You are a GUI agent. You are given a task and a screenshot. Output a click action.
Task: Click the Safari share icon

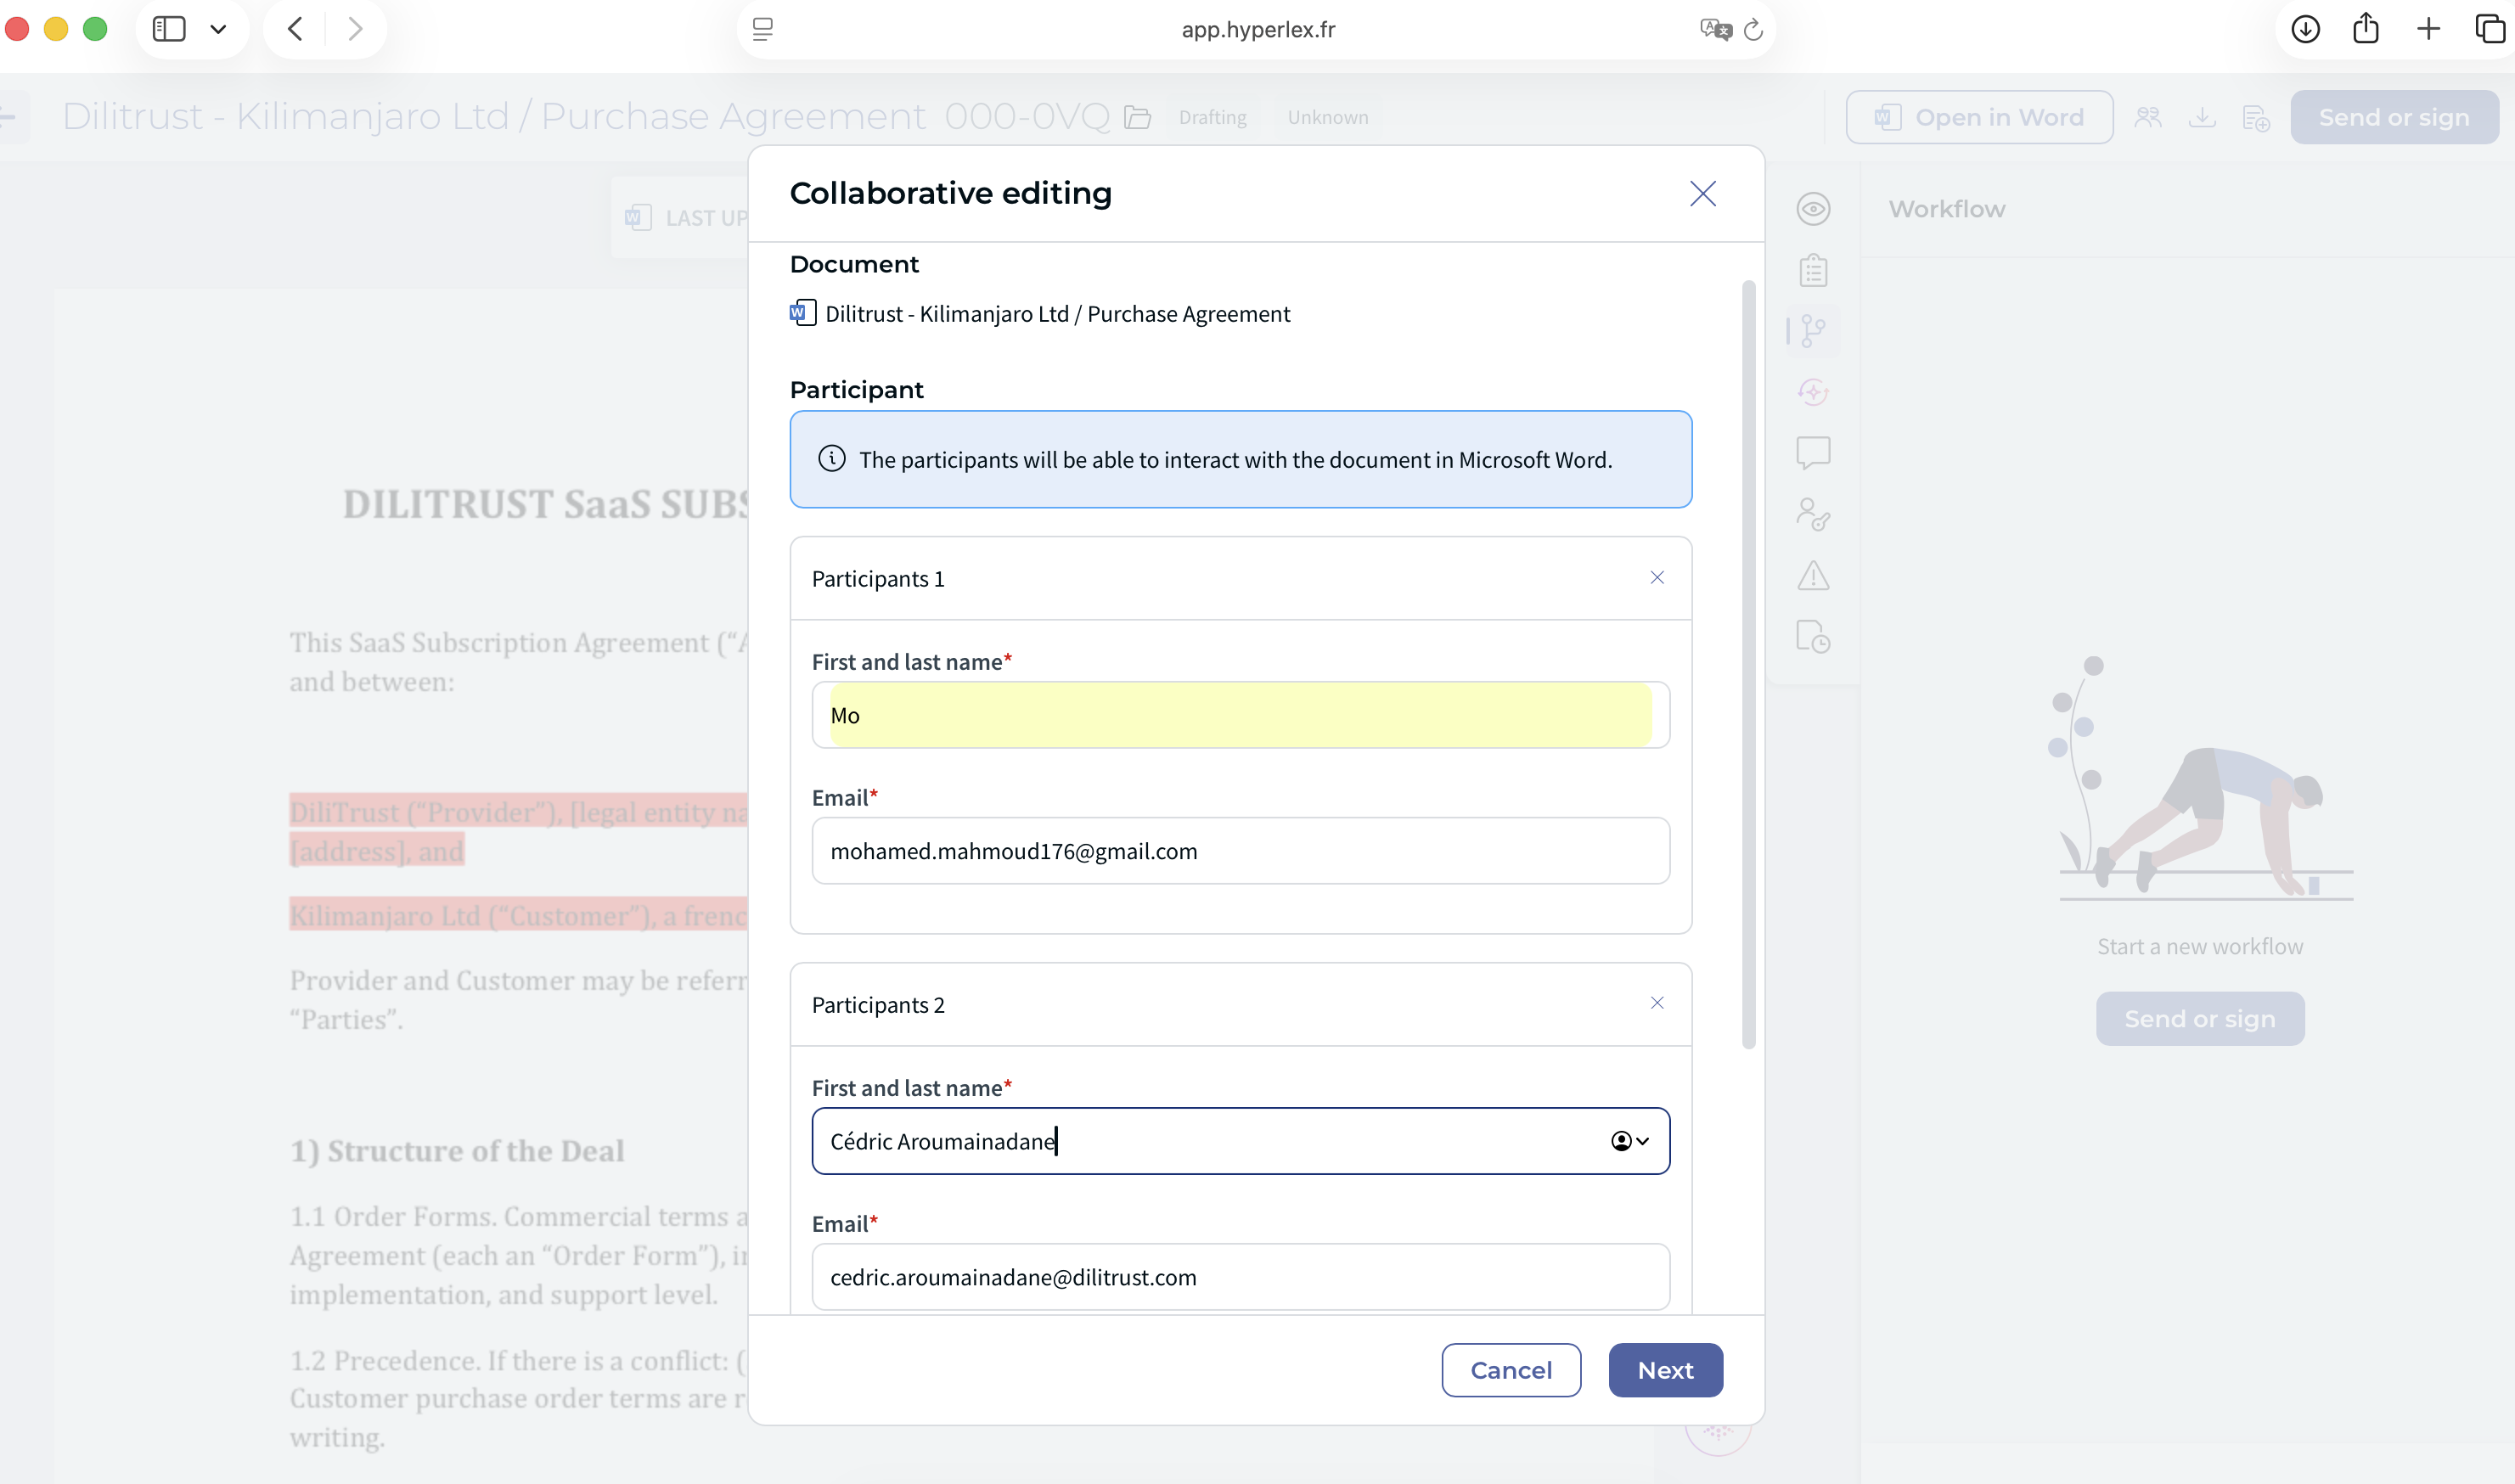click(2365, 29)
